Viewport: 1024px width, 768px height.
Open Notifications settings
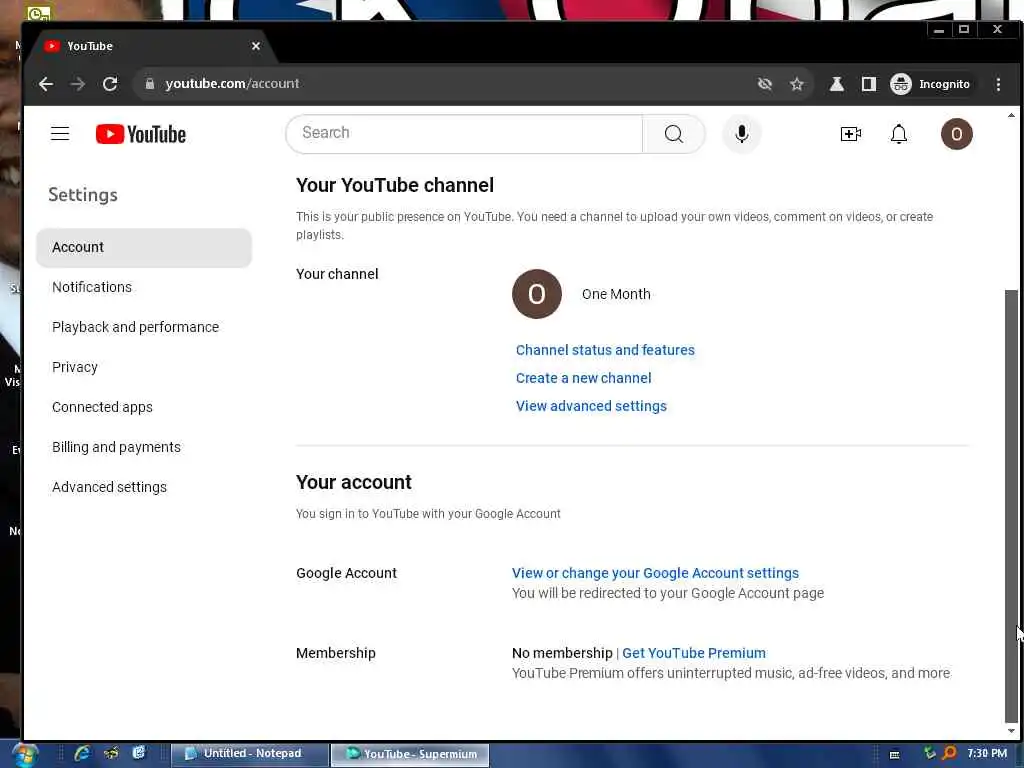click(91, 287)
